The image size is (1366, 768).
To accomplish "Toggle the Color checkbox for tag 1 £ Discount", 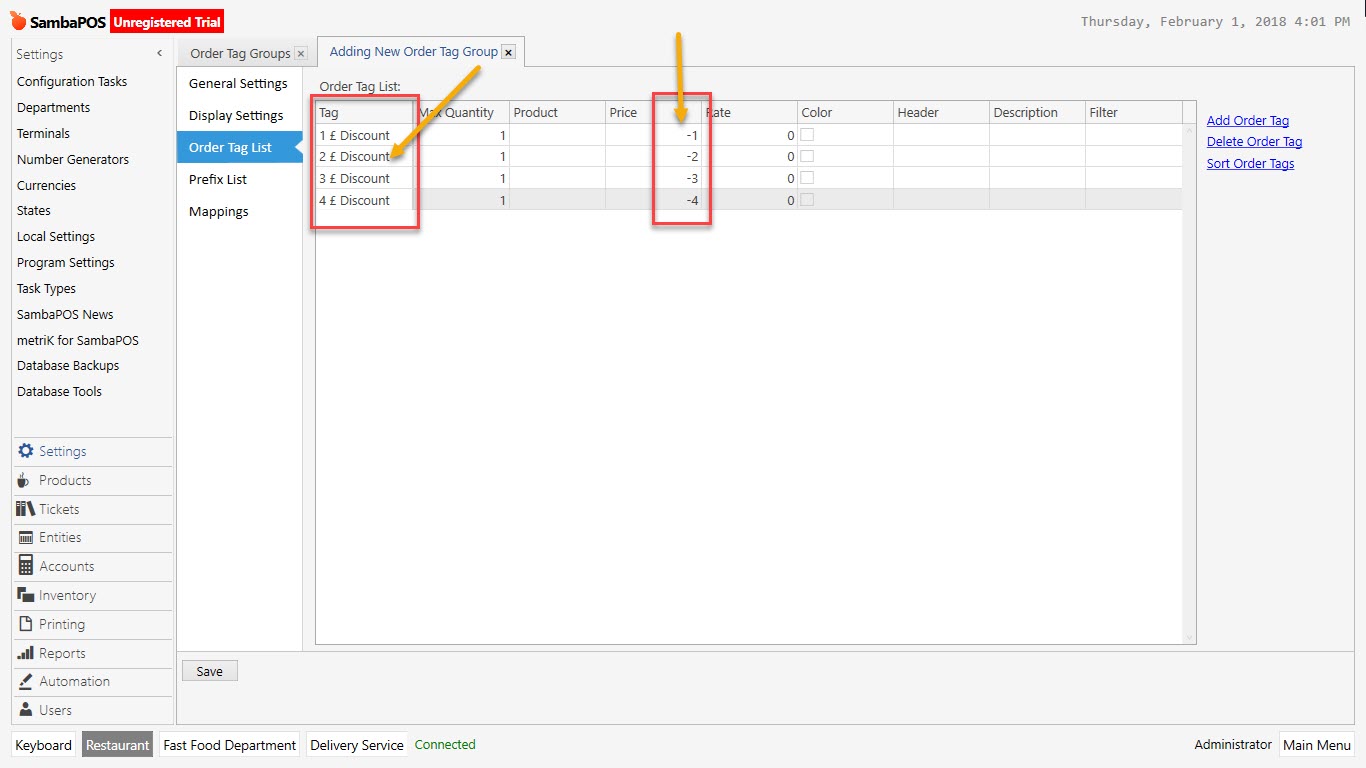I will point(807,135).
